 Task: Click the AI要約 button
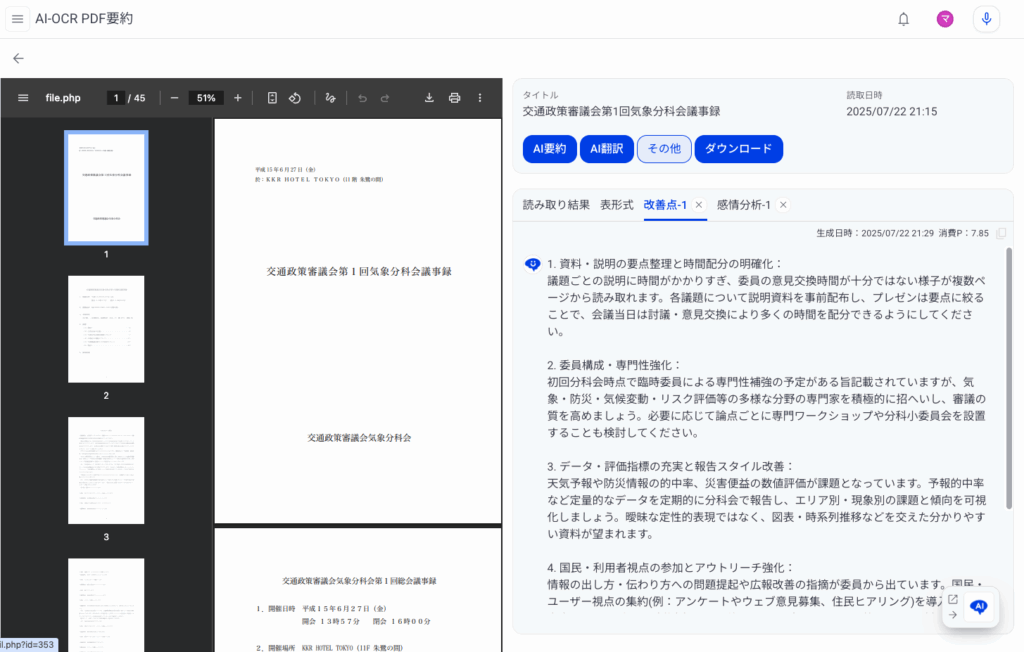pyautogui.click(x=549, y=149)
